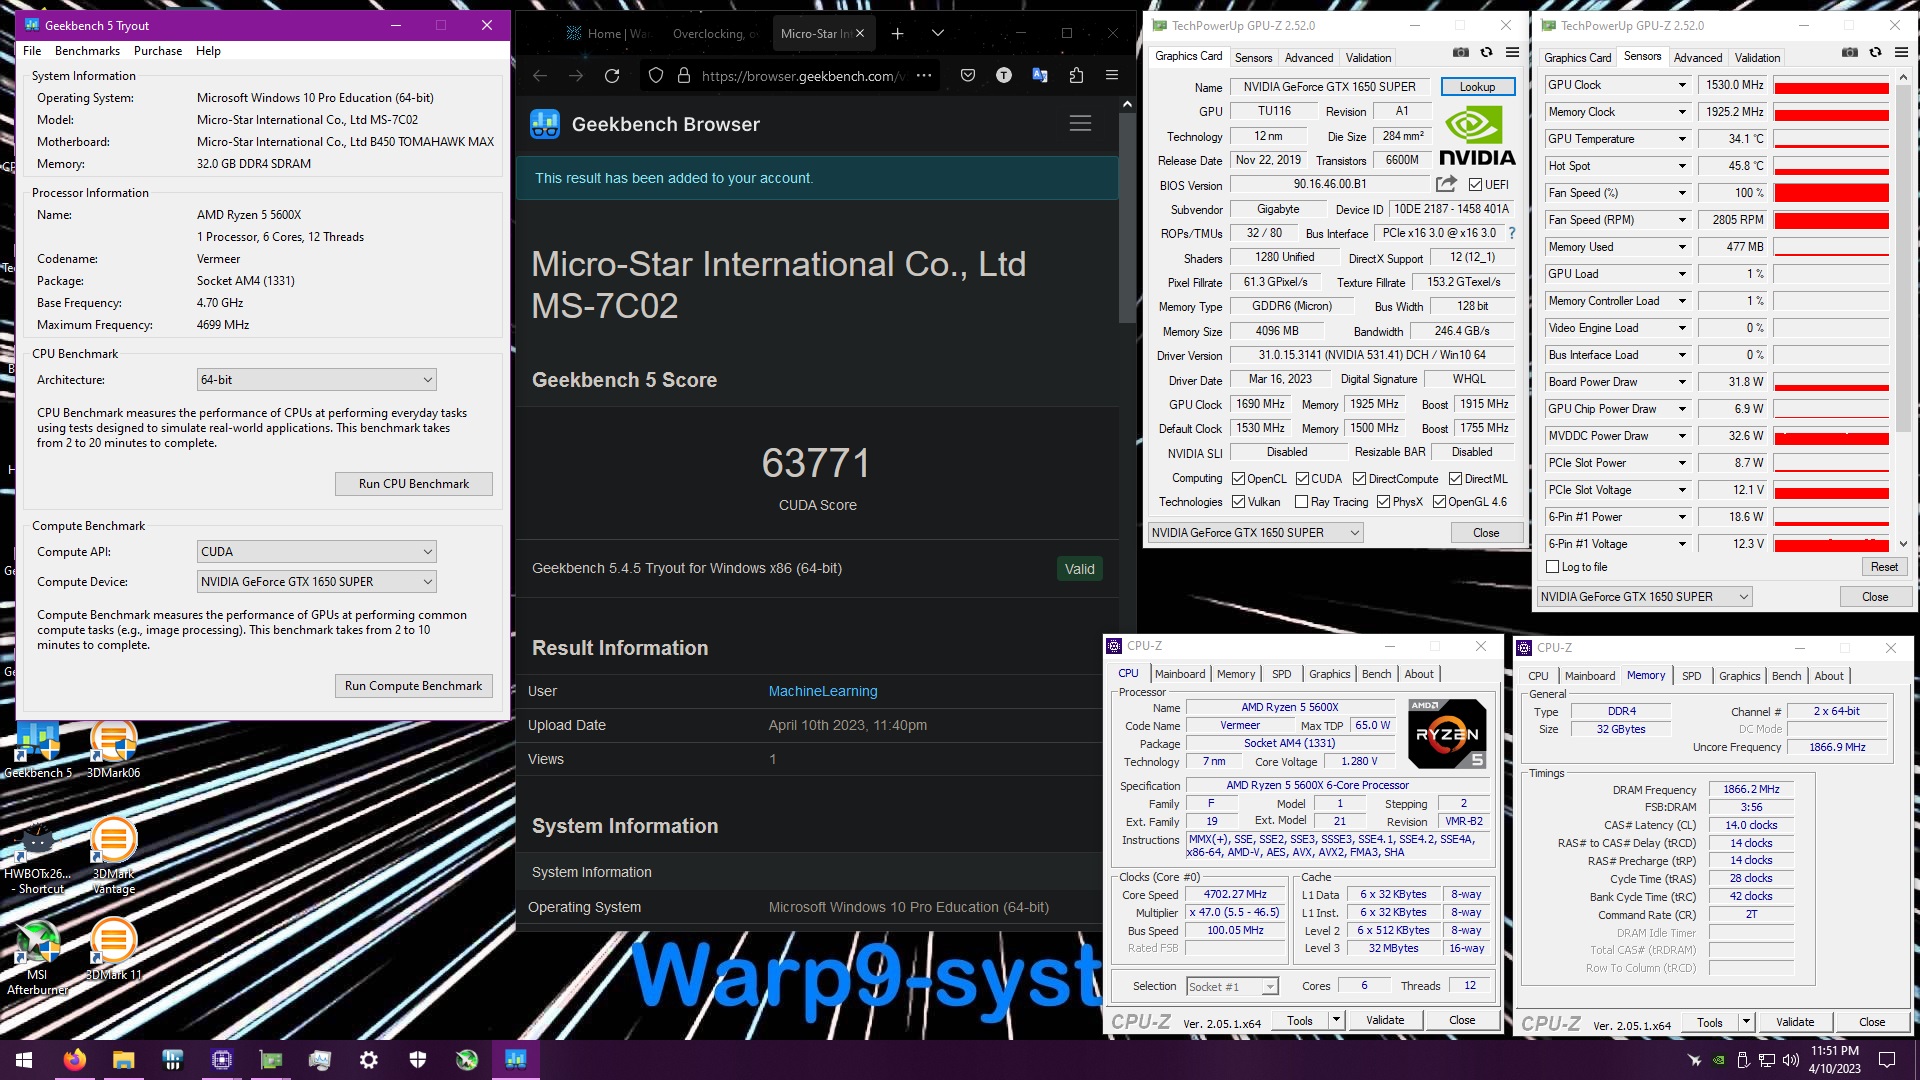Toggle DirectCompute checkbox in GPU-Z
This screenshot has width=1920, height=1080.
point(1359,479)
